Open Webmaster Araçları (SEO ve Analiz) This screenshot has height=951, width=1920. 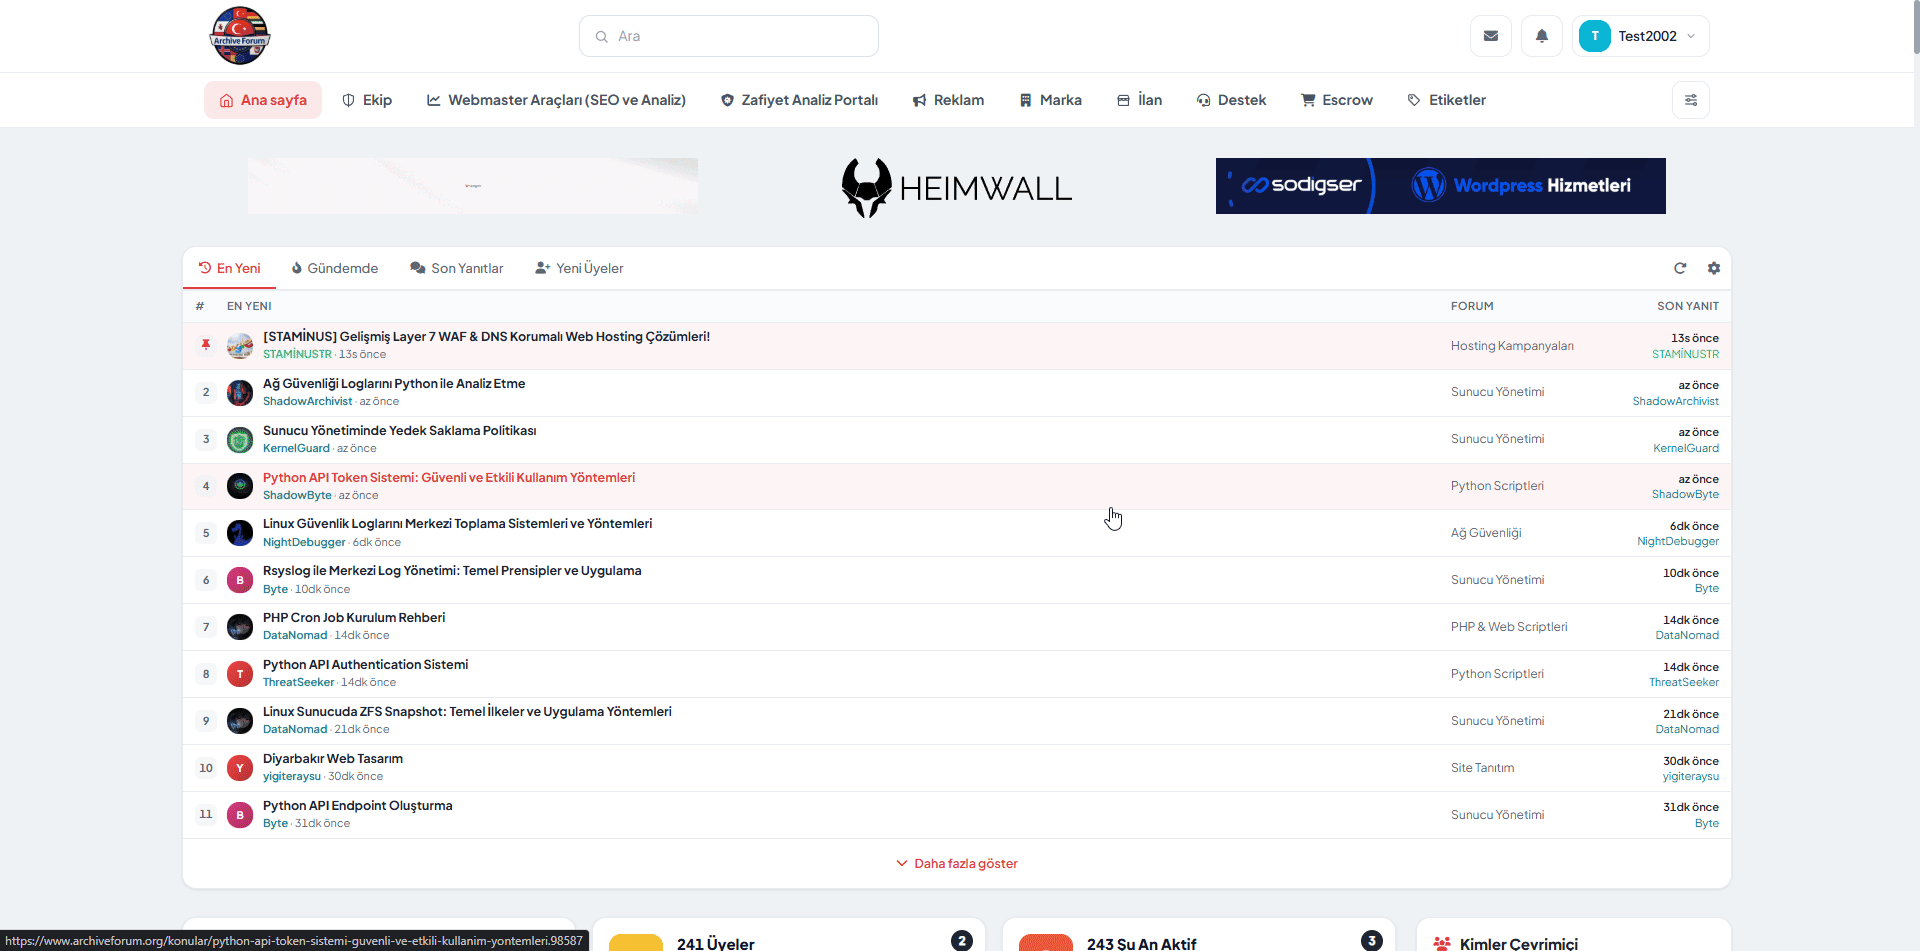[x=556, y=100]
